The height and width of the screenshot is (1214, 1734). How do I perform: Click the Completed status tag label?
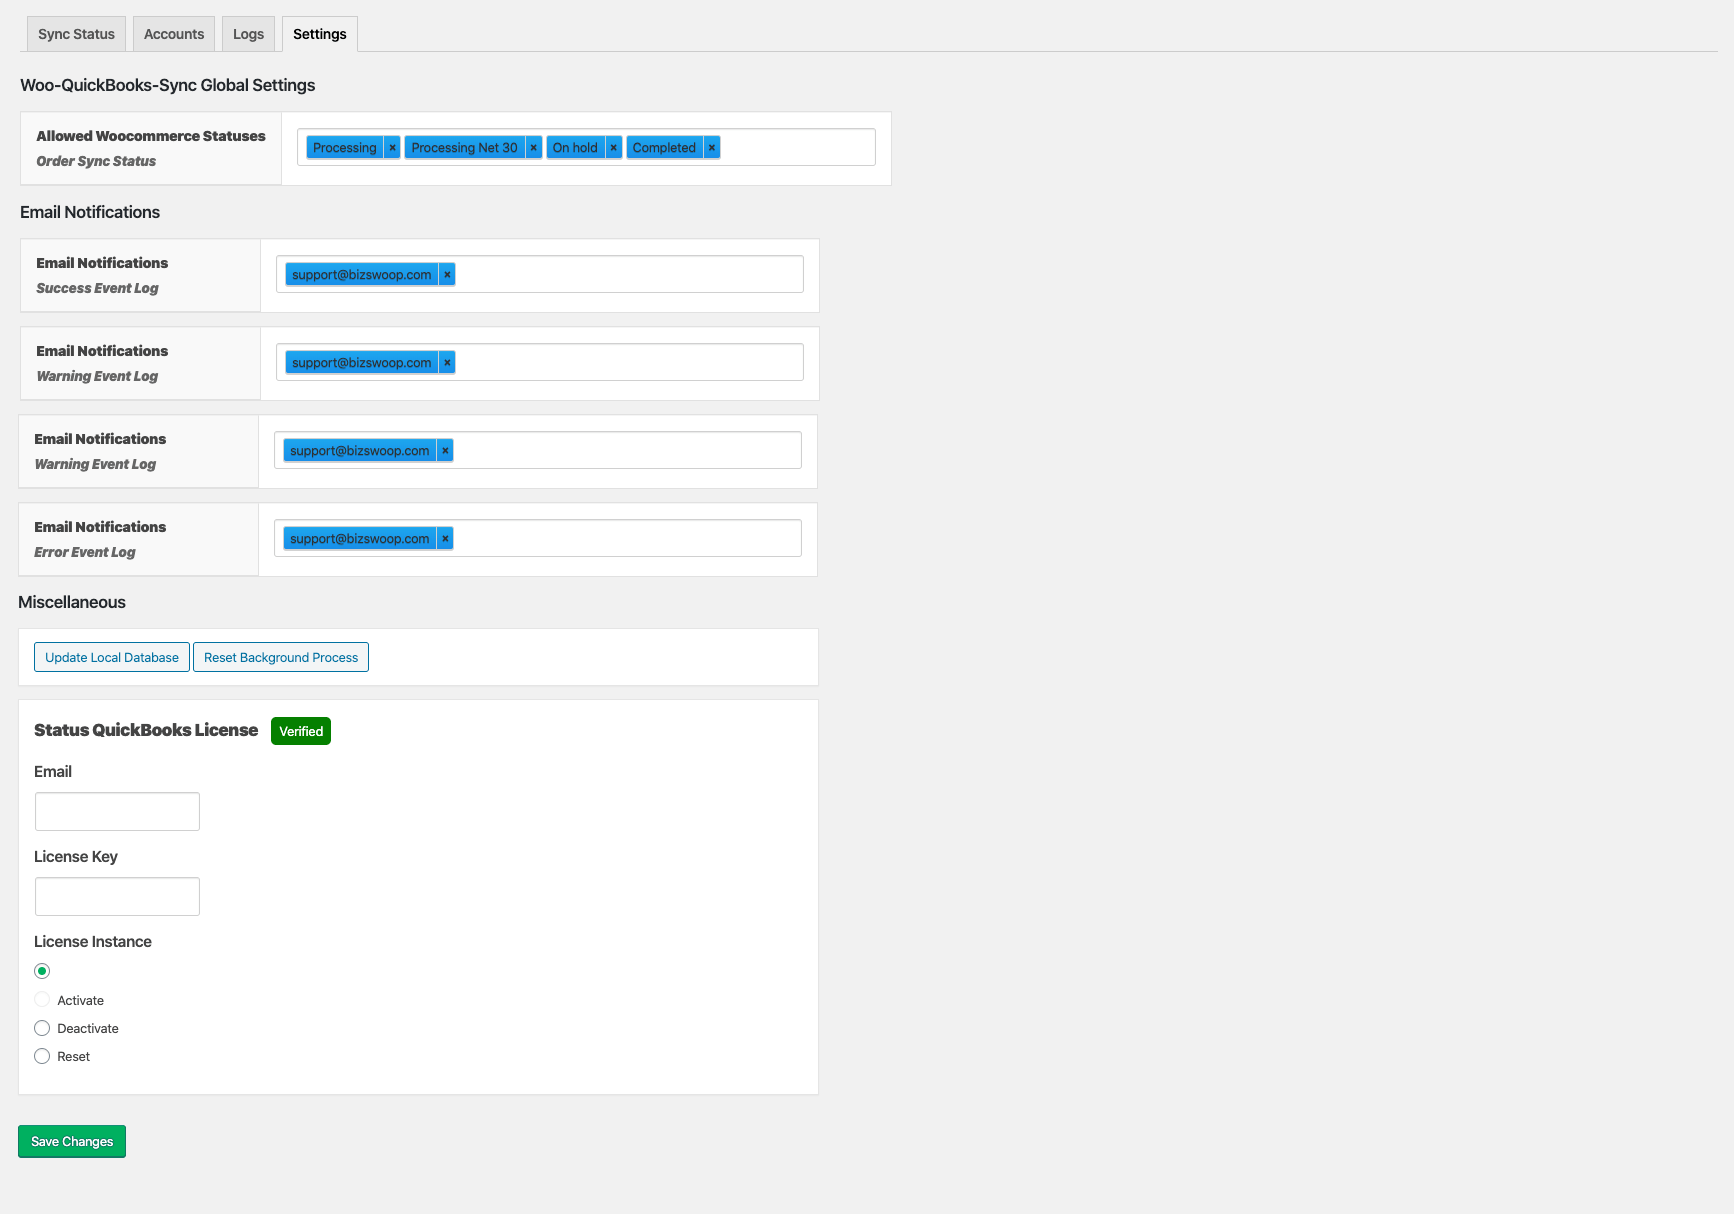pos(664,148)
